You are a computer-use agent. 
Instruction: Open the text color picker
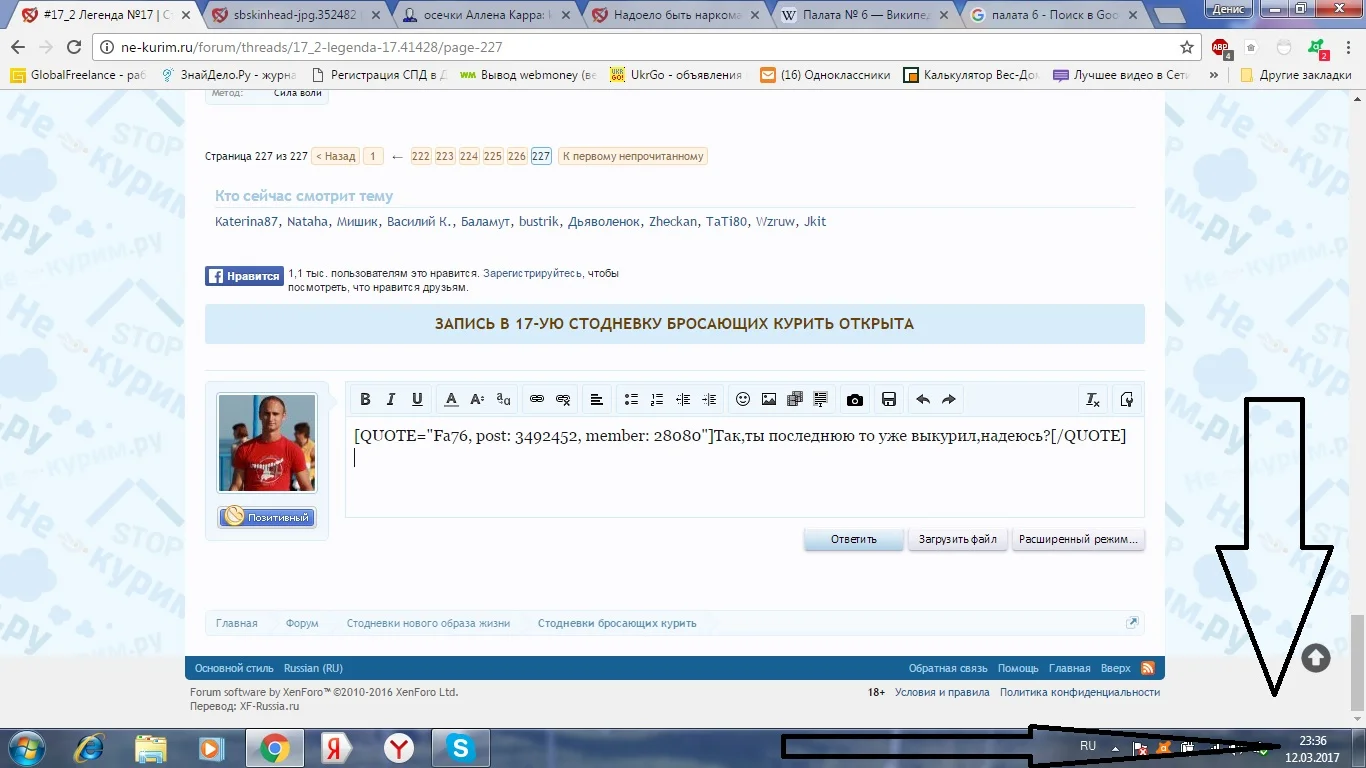pos(450,399)
